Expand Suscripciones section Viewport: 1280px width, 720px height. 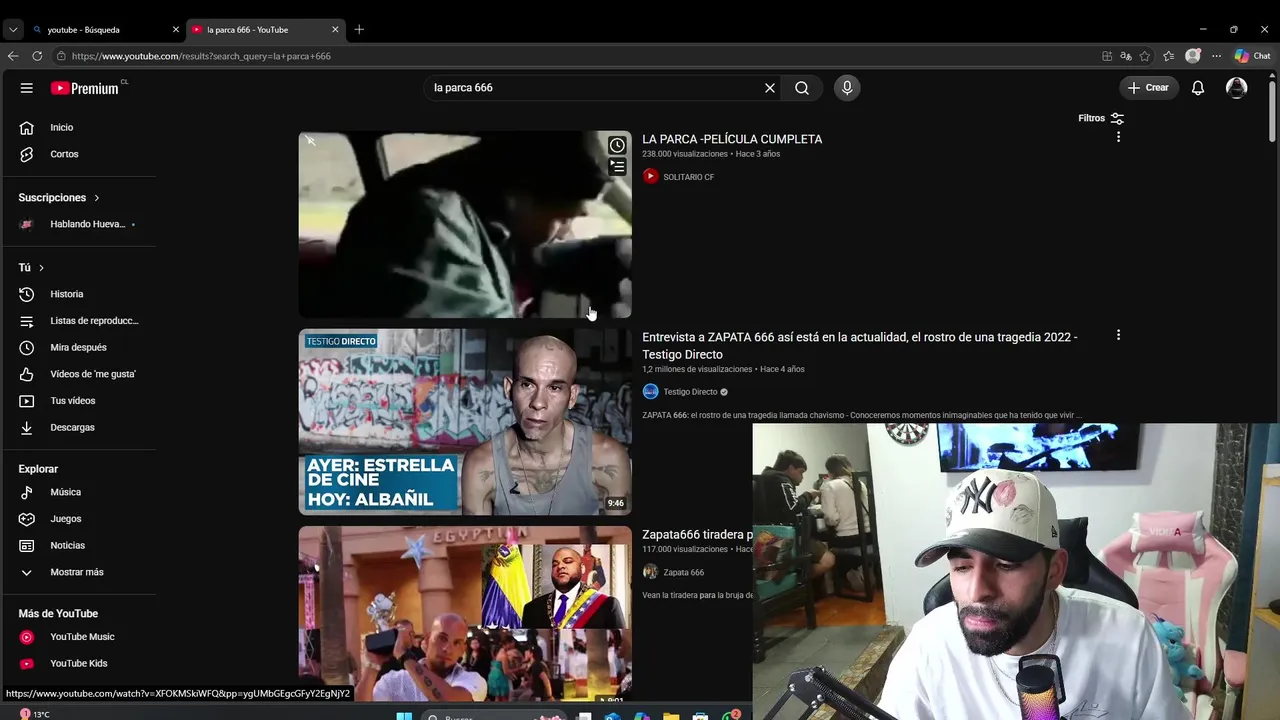[59, 198]
